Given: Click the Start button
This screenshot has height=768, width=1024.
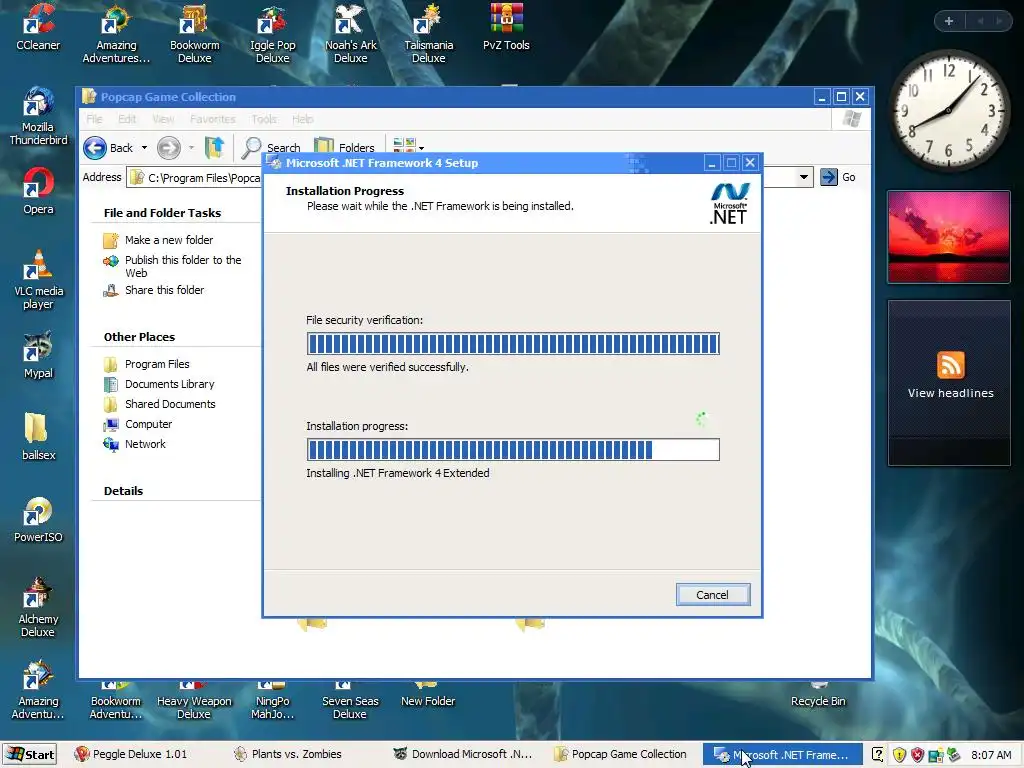Looking at the screenshot, I should 30,754.
